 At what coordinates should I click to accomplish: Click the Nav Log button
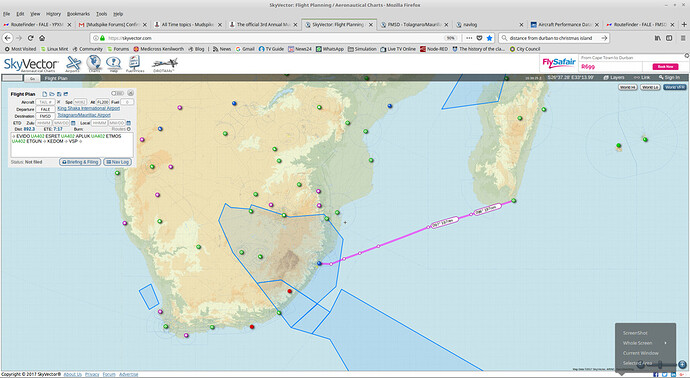117,162
